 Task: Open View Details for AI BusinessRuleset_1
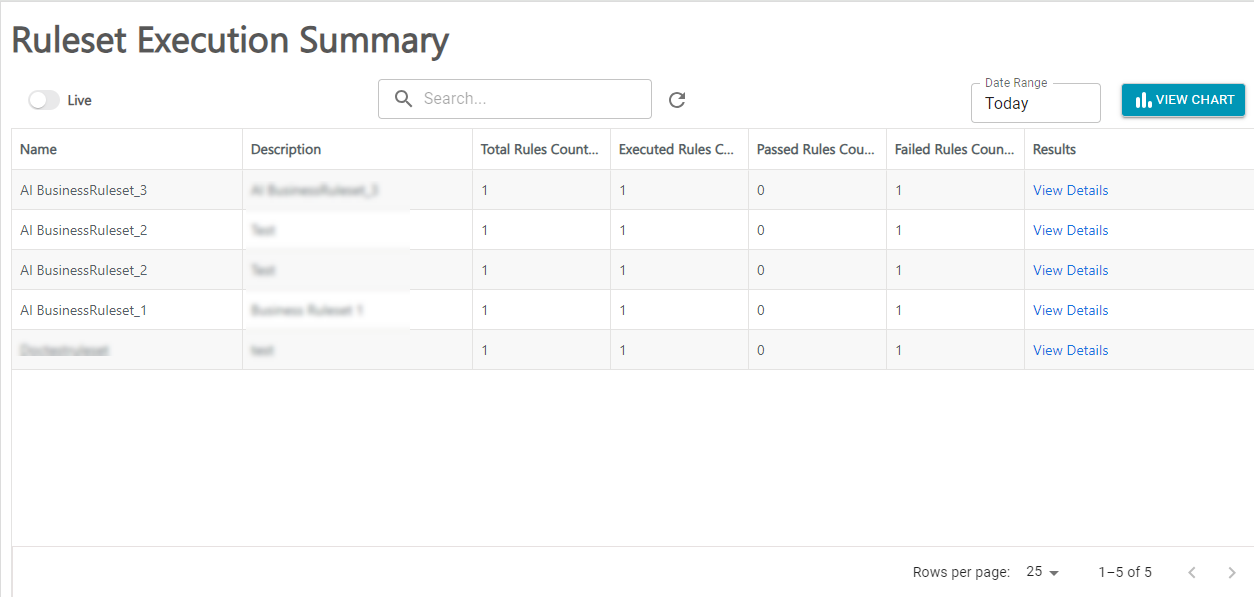click(x=1070, y=310)
